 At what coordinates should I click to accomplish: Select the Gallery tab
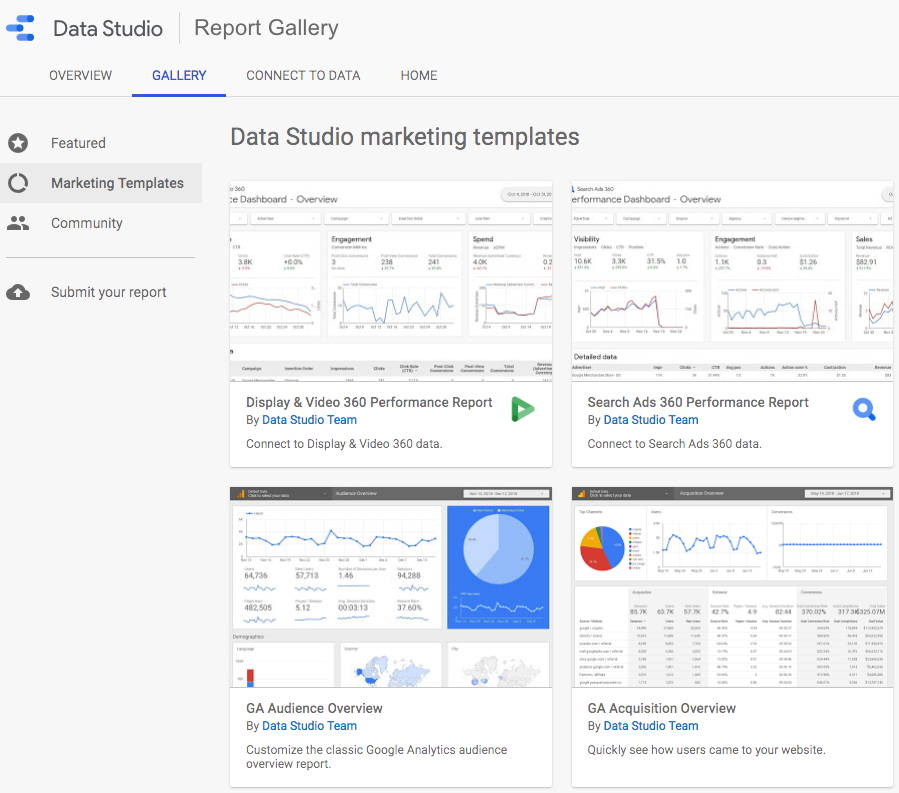[x=179, y=76]
